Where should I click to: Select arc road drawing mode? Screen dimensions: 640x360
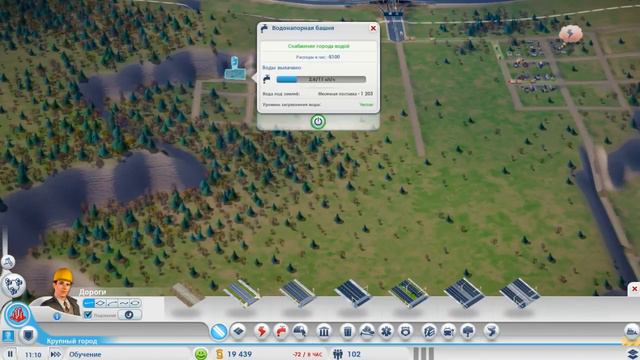point(112,303)
